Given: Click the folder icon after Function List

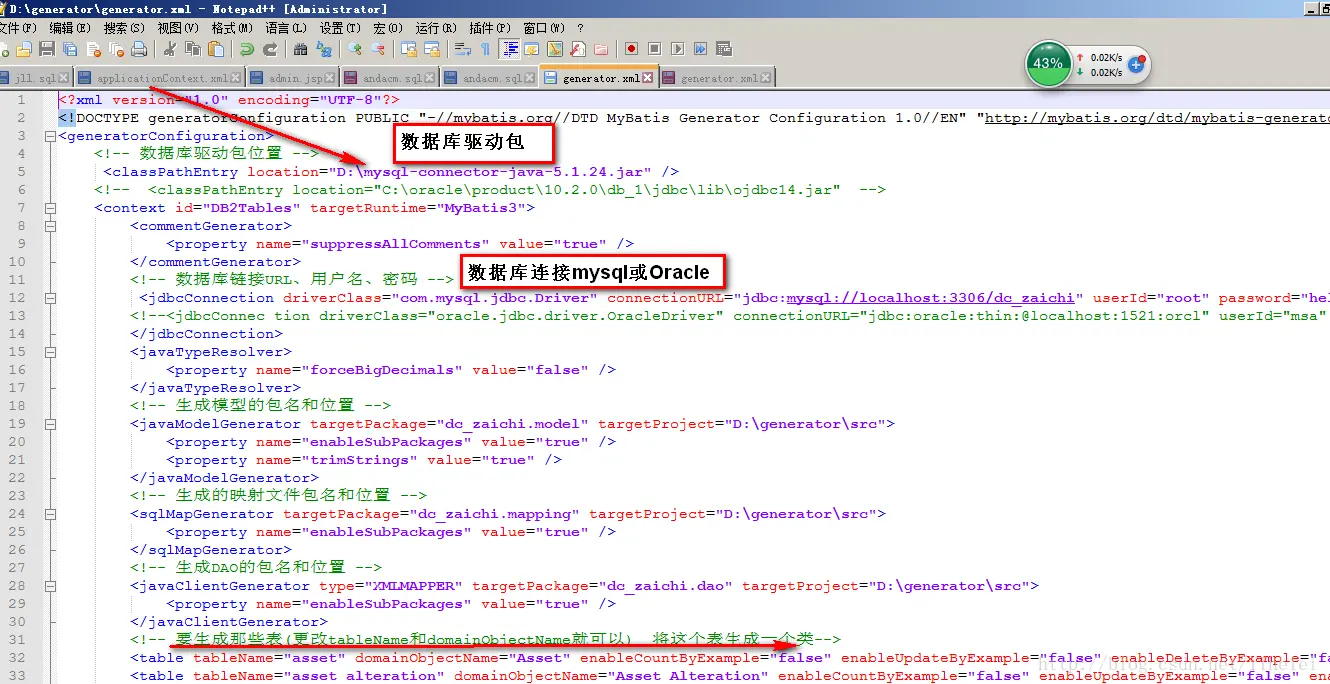Looking at the screenshot, I should coord(600,48).
